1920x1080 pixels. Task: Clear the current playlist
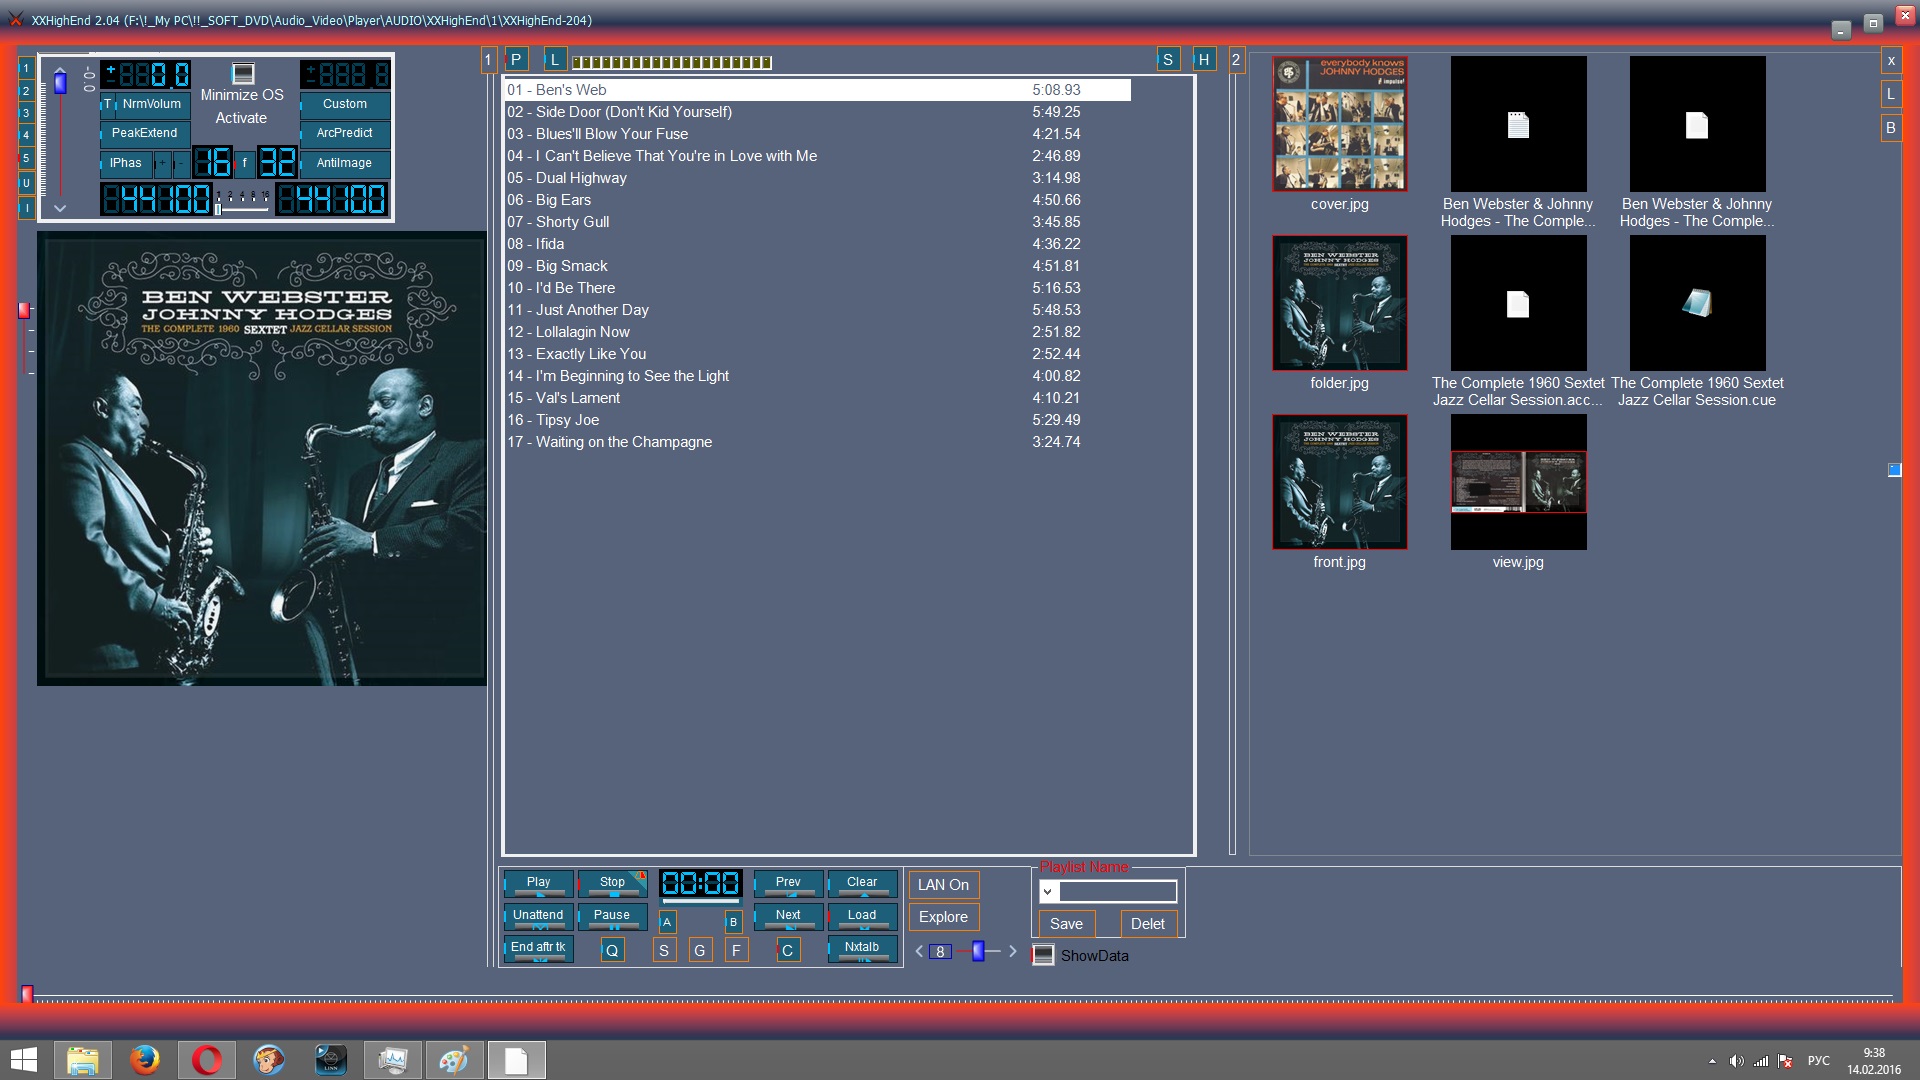pos(862,882)
